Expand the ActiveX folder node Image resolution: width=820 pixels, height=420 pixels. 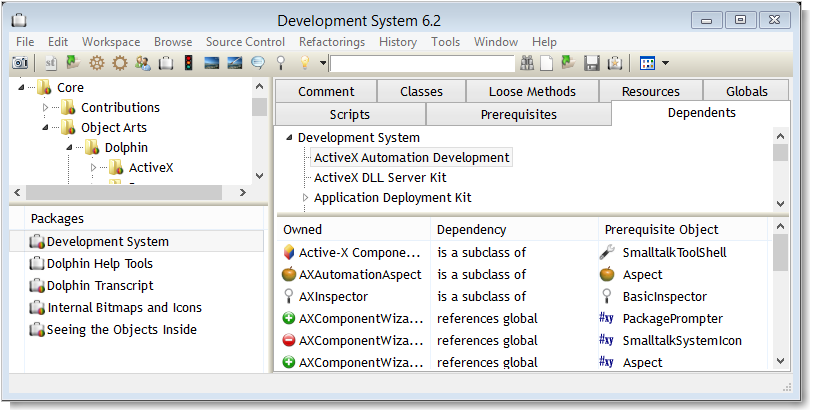click(93, 167)
